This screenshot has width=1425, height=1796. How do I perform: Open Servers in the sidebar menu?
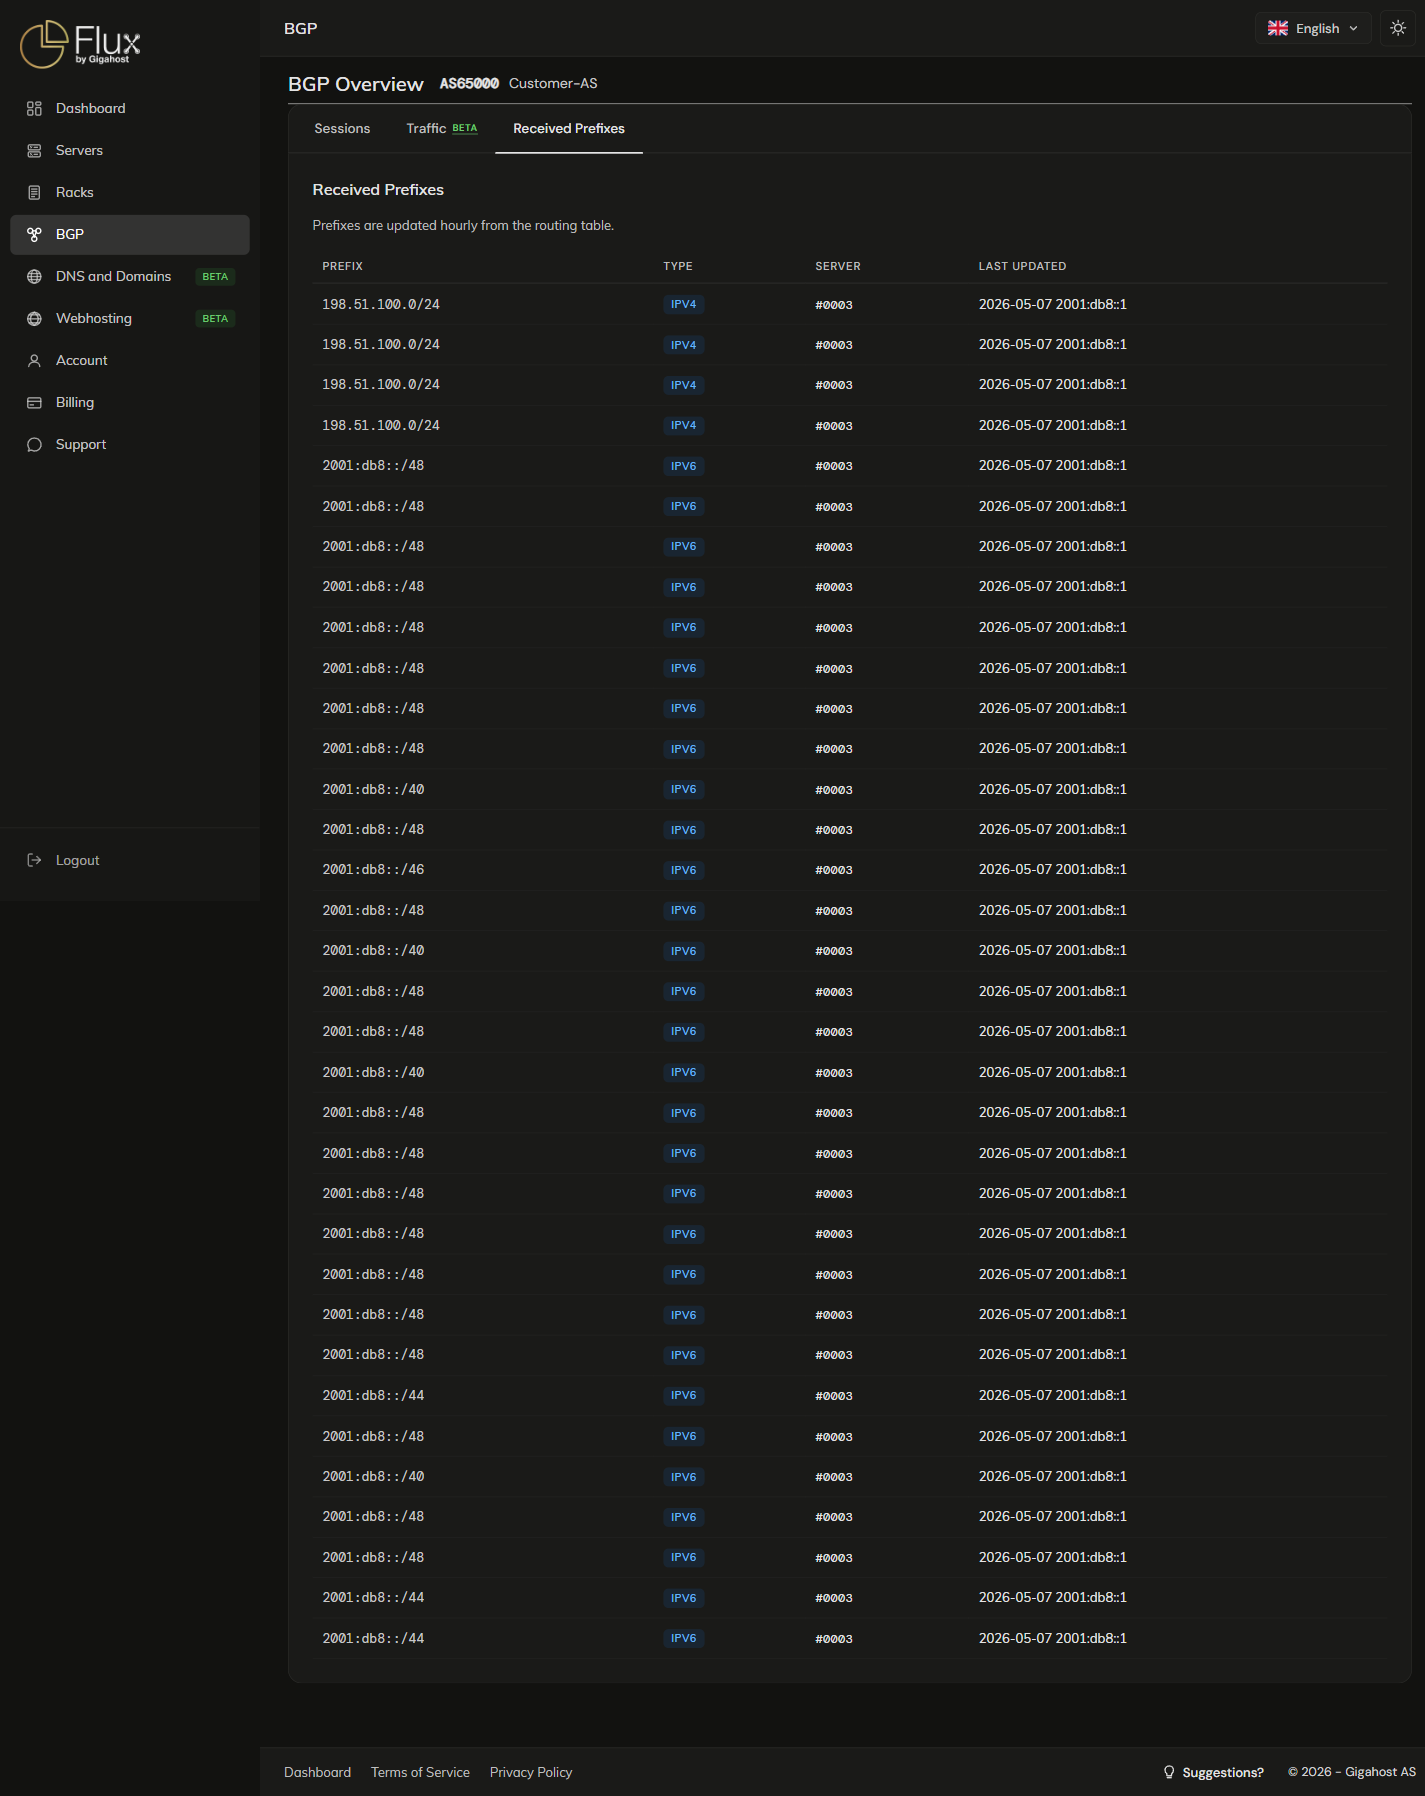(130, 150)
